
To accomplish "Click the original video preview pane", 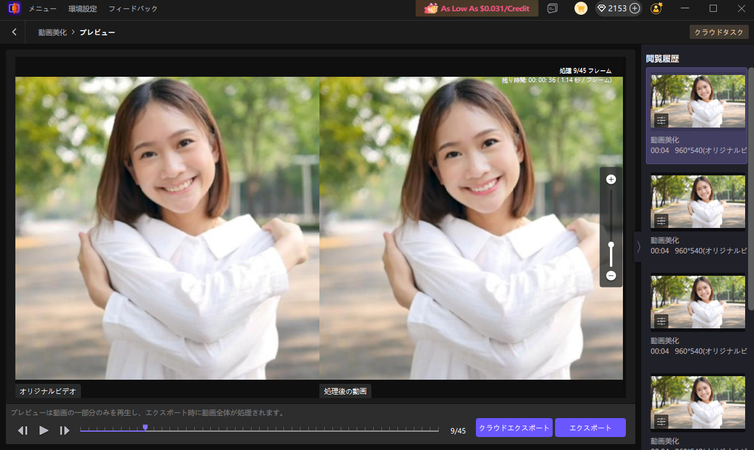I will pyautogui.click(x=167, y=228).
